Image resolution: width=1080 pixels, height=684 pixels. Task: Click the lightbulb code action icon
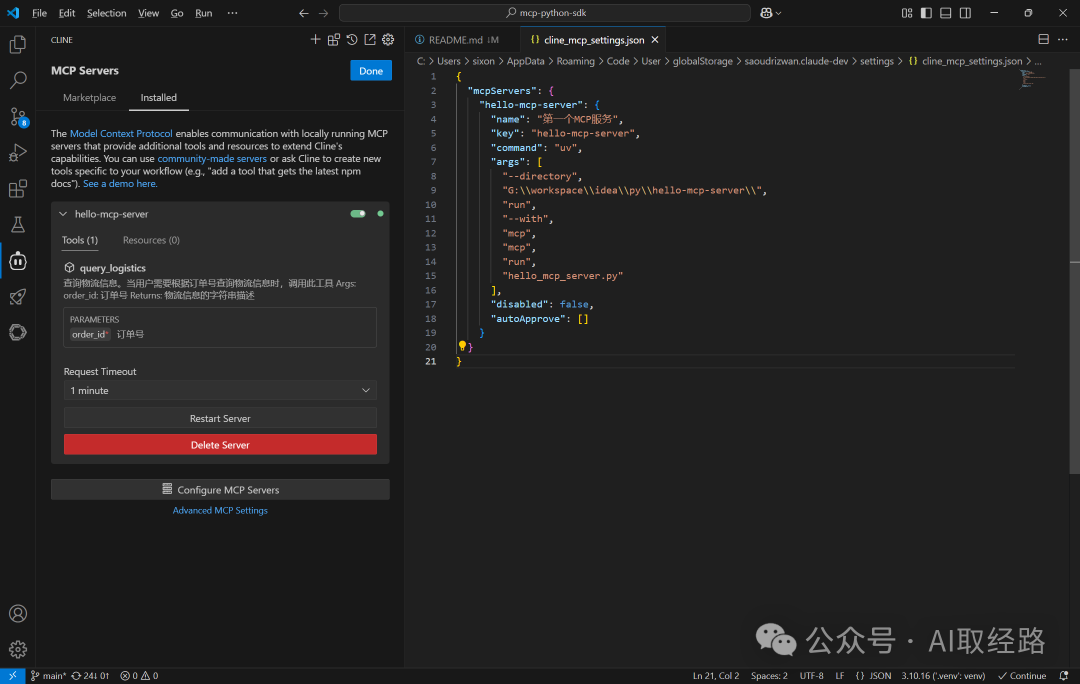click(x=462, y=346)
